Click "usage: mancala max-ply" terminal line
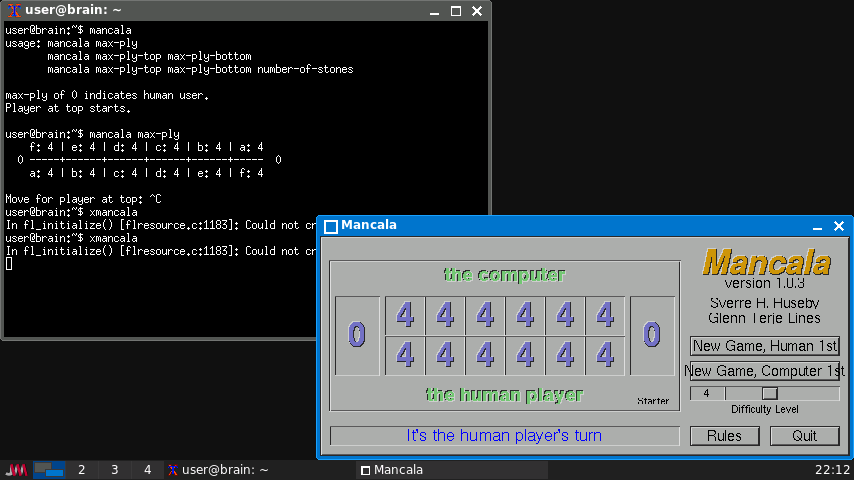Screen dimensions: 854x480 [x=71, y=43]
